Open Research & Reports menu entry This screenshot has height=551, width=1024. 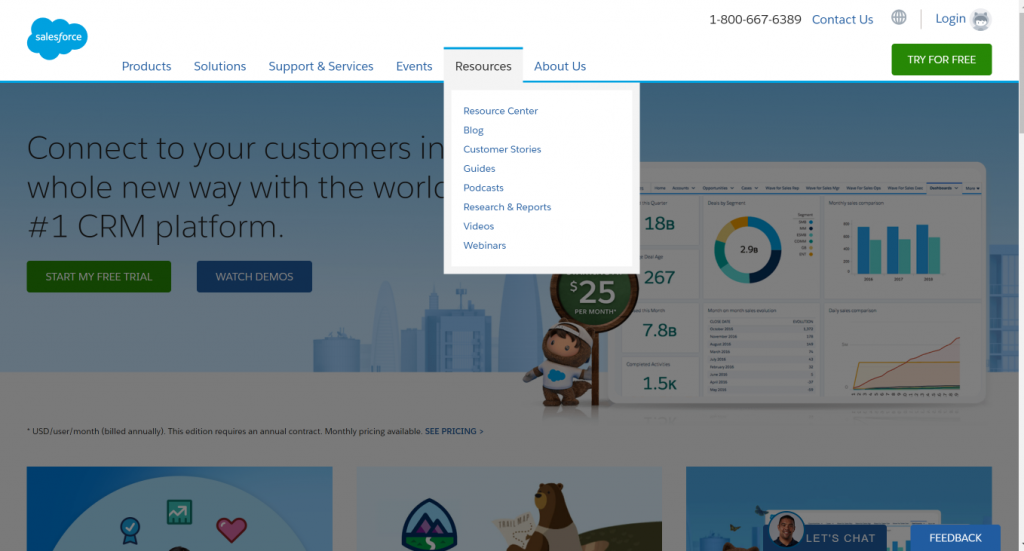[507, 207]
